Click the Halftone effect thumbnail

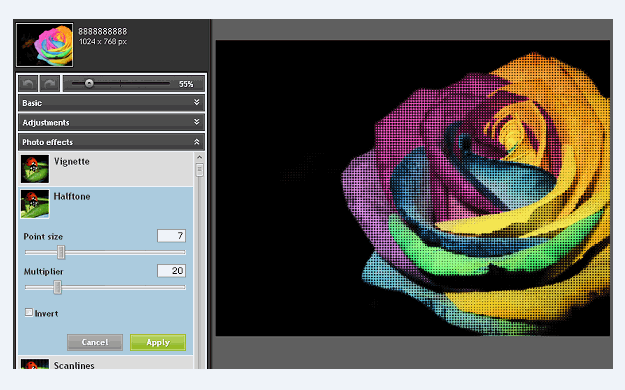point(35,204)
